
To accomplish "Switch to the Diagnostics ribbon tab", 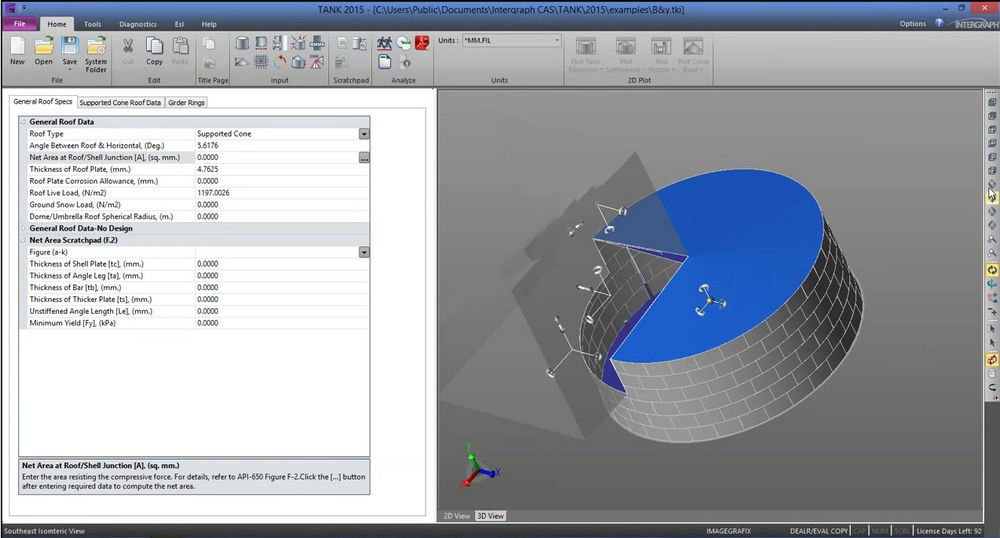I will click(138, 24).
